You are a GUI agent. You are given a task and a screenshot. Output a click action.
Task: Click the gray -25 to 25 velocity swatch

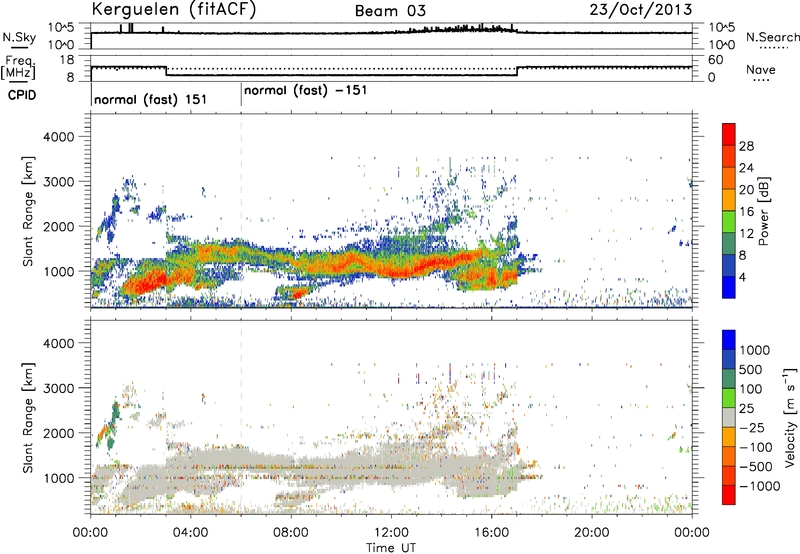click(x=729, y=418)
